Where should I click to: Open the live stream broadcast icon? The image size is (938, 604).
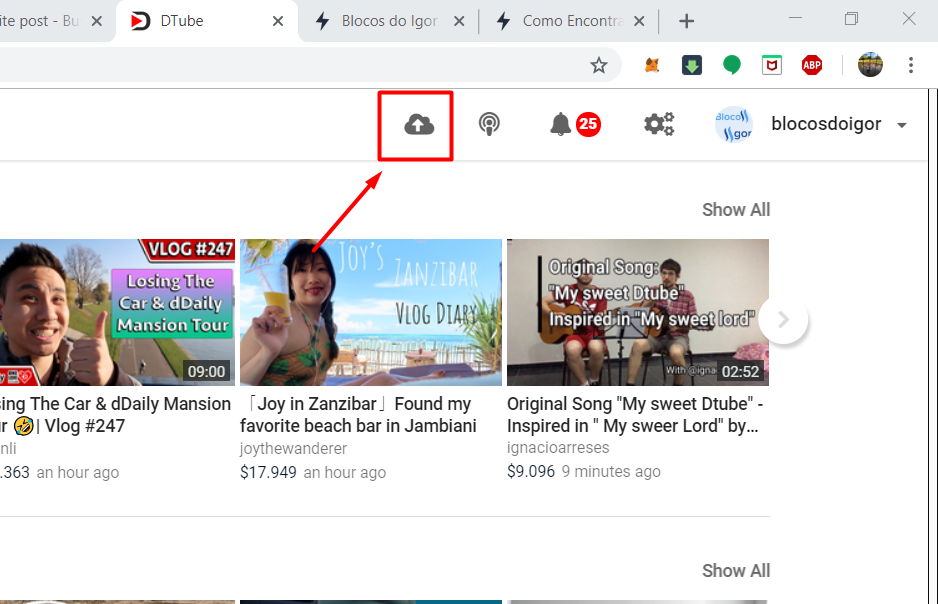point(489,124)
